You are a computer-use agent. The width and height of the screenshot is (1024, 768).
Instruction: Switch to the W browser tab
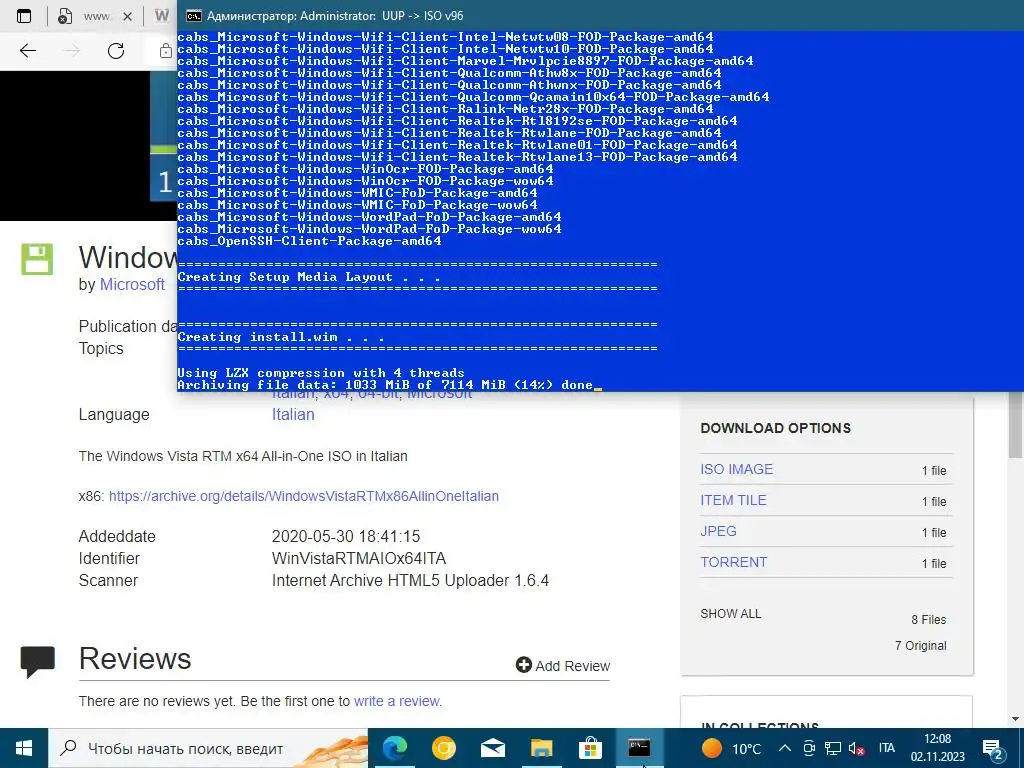(x=162, y=16)
